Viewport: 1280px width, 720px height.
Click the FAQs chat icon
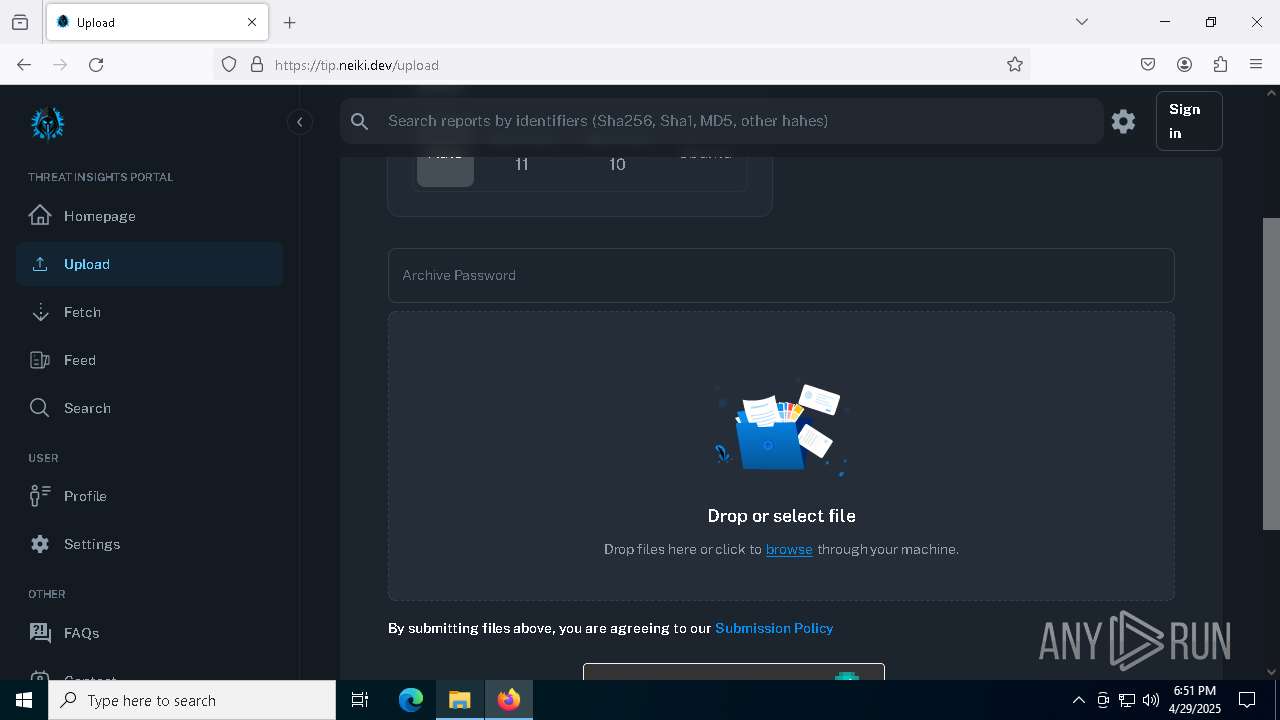click(x=40, y=632)
